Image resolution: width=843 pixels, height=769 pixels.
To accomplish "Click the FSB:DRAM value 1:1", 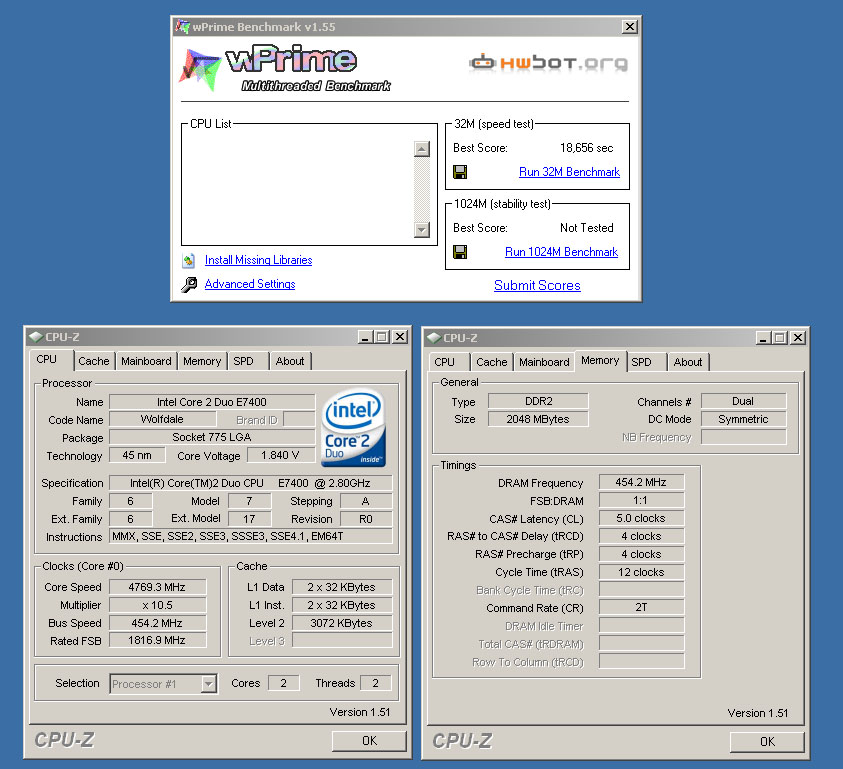I will click(641, 501).
